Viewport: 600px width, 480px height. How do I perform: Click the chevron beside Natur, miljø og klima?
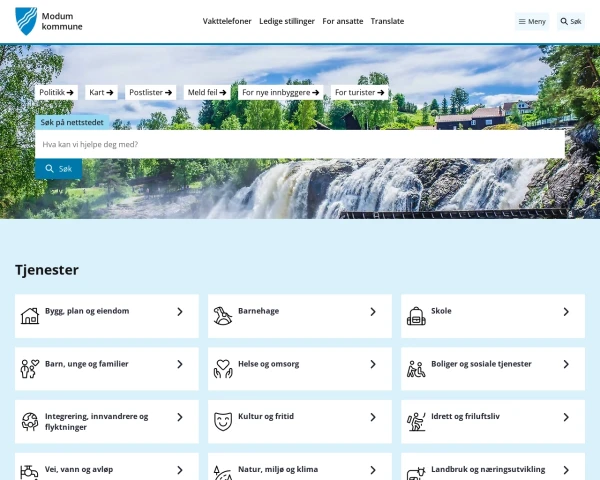[373, 470]
